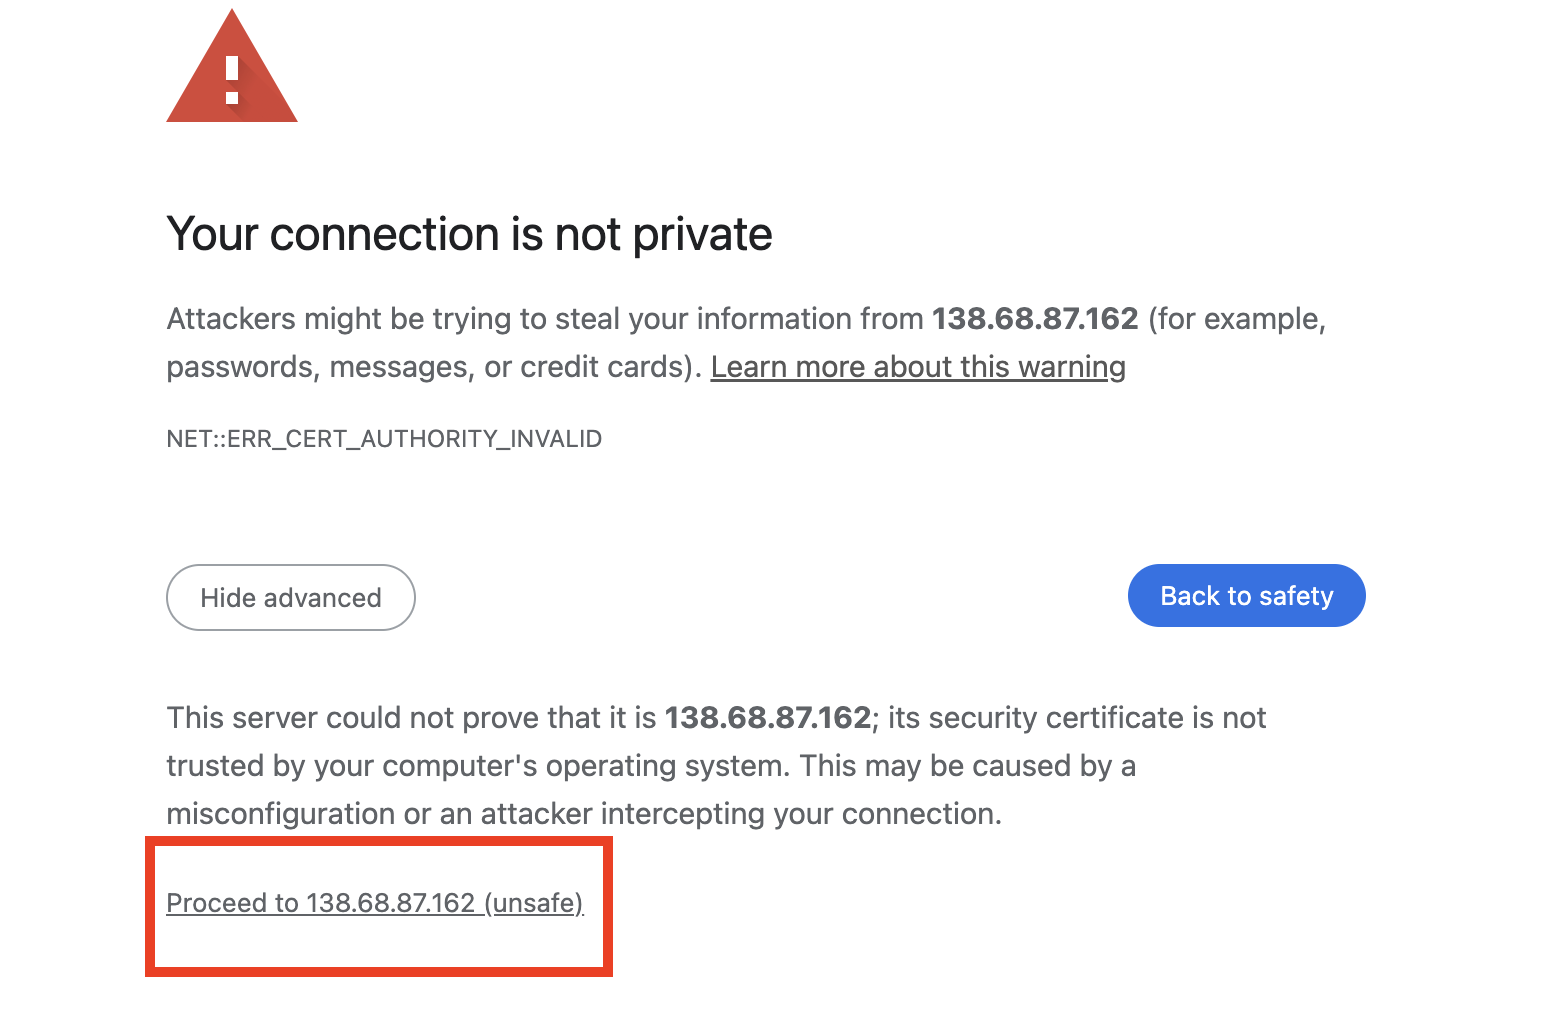Screen dimensions: 1548x1012
Task: Click the 'Proceed to' portion of the unsafe link
Action: pyautogui.click(x=232, y=902)
